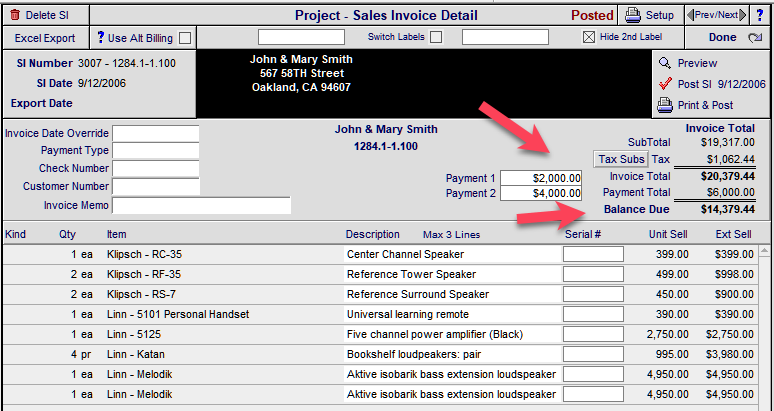Click the Unit Sell value 2,750.00
The width and height of the screenshot is (774, 411).
(667, 335)
